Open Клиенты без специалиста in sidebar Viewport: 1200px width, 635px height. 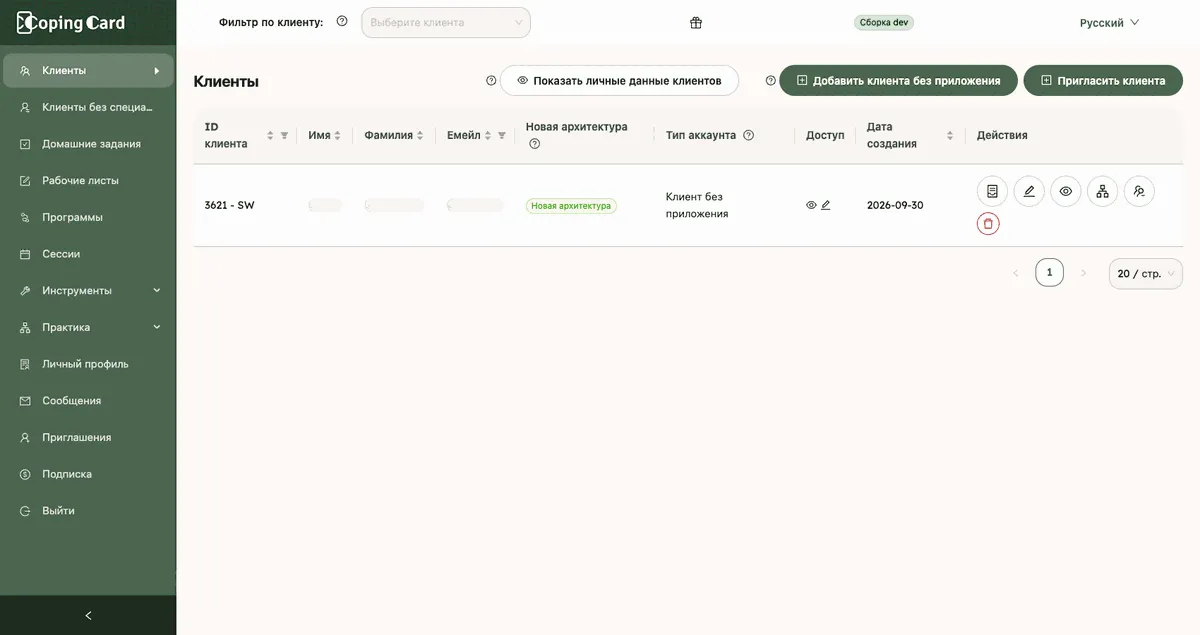point(88,107)
